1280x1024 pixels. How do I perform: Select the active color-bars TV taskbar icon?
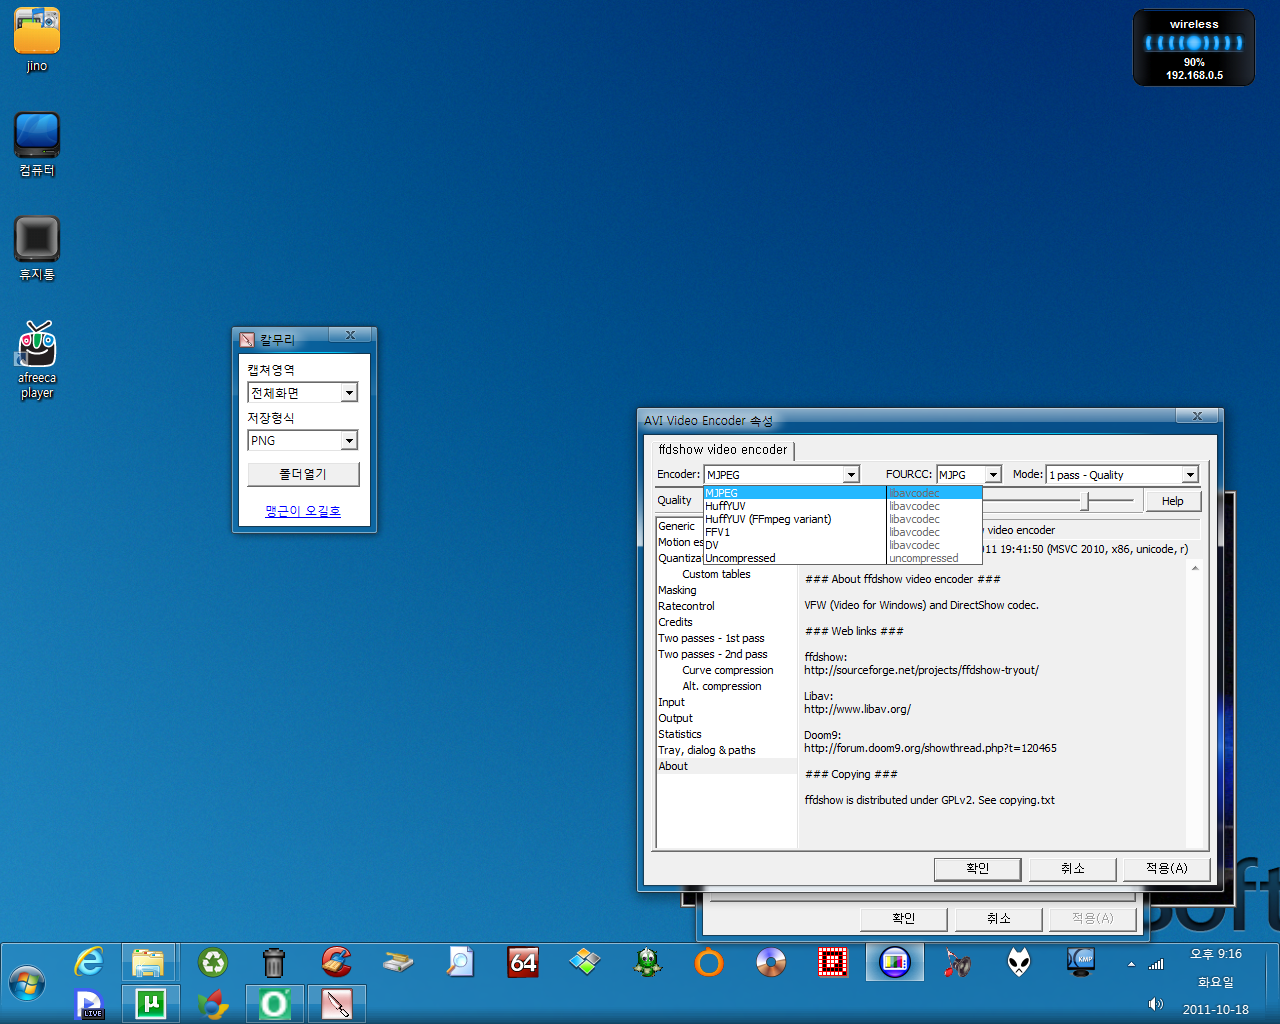coord(895,962)
